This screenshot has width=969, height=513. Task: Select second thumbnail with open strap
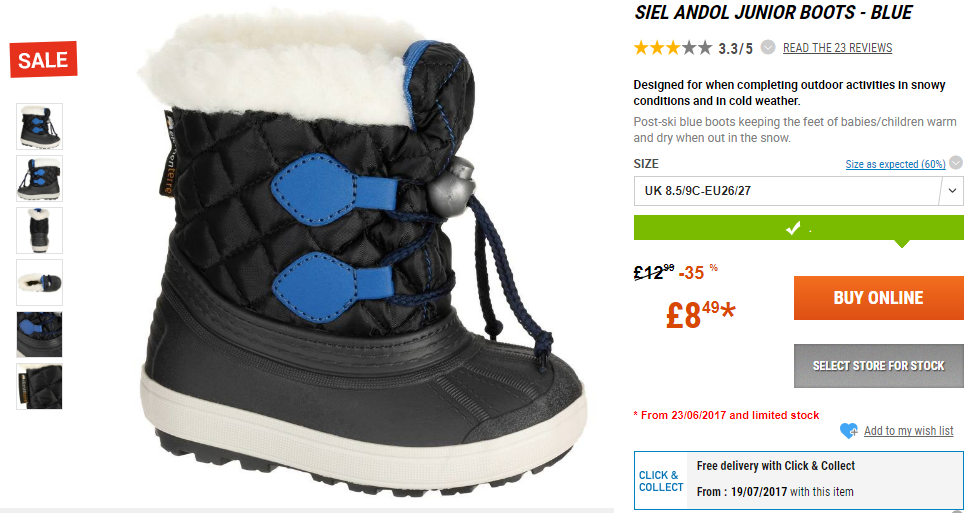40,179
